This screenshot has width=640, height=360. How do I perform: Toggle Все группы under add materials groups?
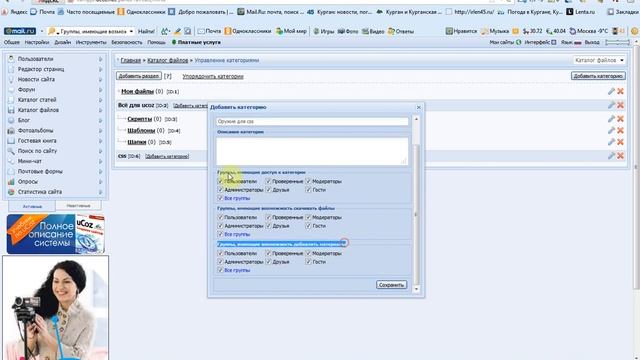point(220,270)
